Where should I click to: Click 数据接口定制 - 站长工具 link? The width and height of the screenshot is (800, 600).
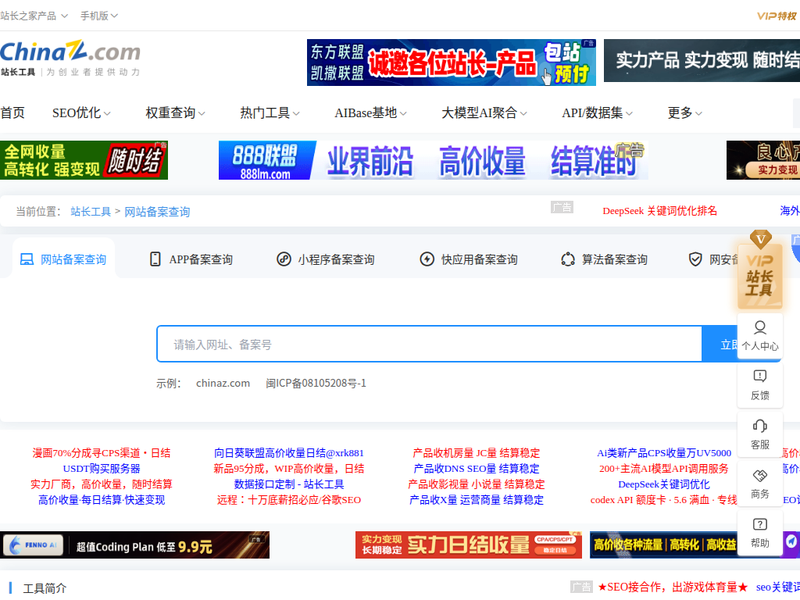(289, 484)
